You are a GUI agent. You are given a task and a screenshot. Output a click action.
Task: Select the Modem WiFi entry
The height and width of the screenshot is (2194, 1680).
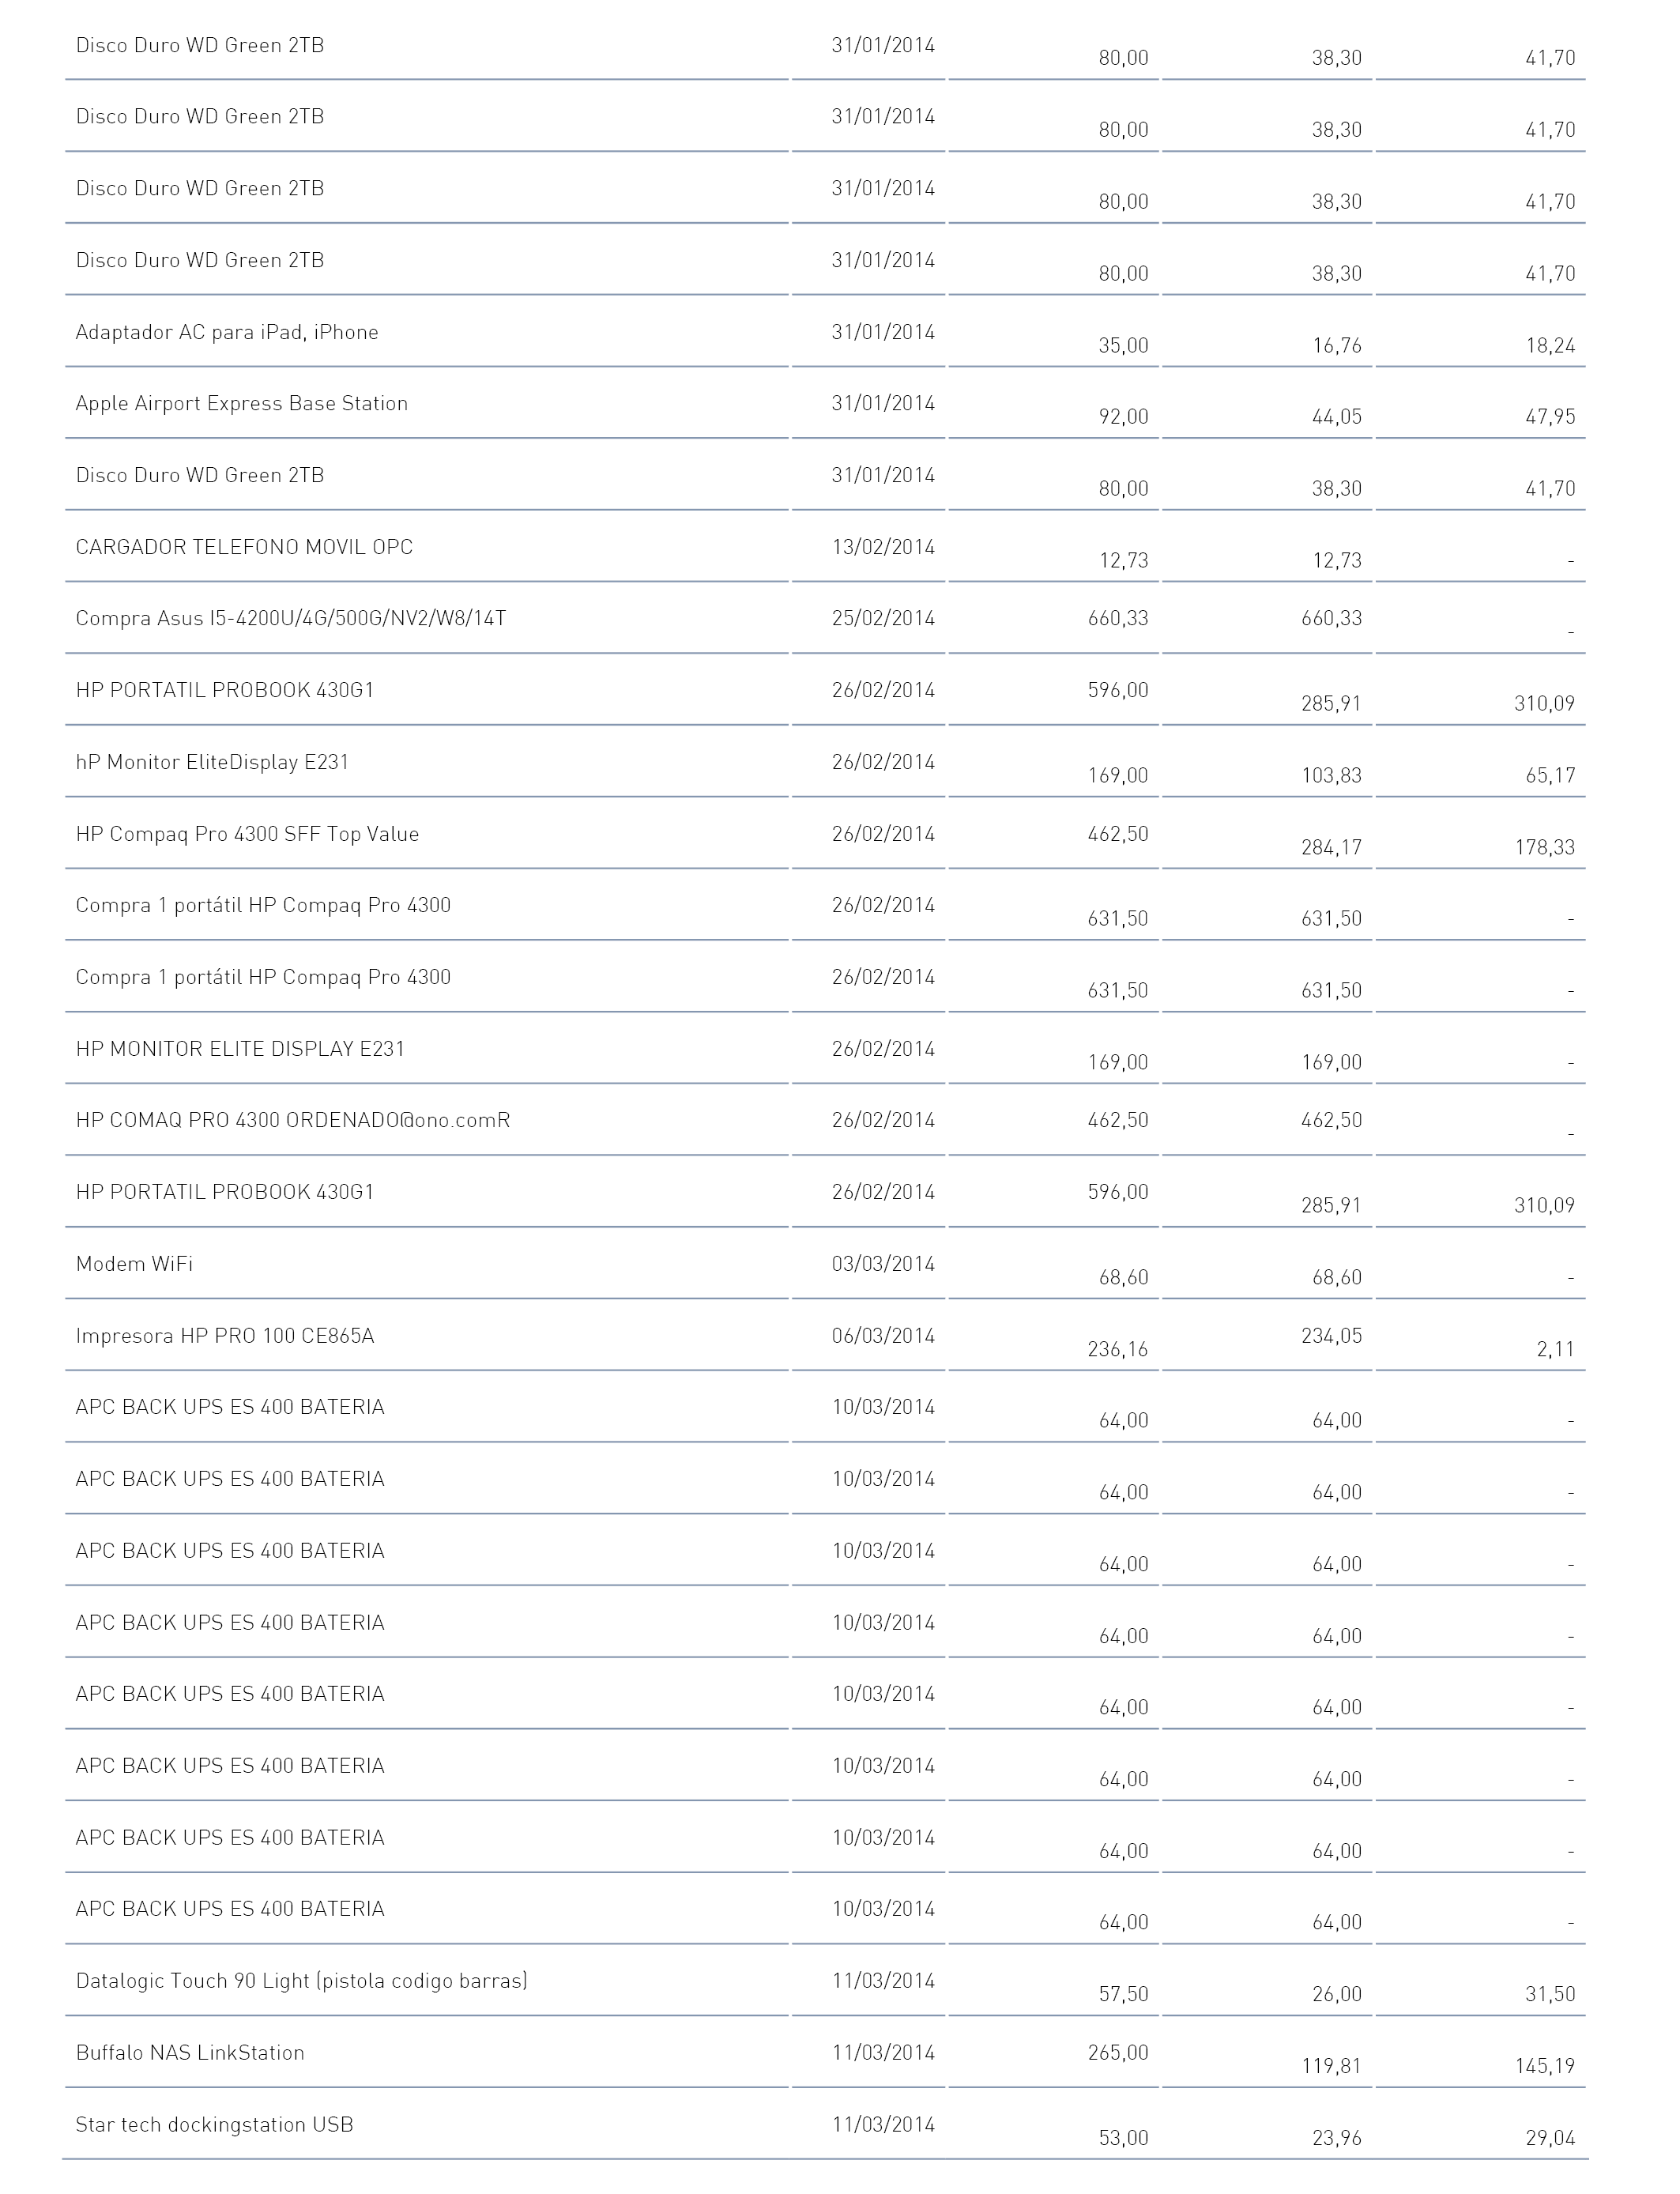pyautogui.click(x=134, y=1263)
